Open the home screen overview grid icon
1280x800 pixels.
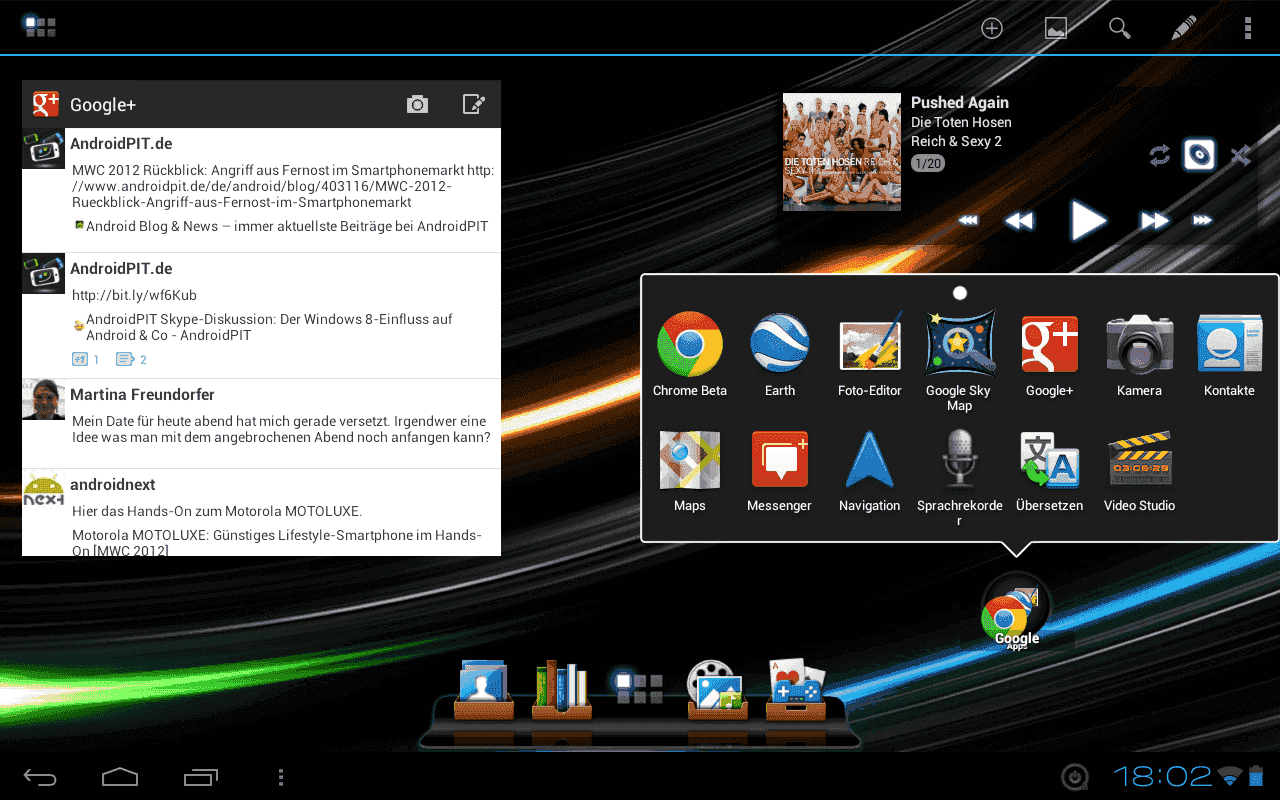pyautogui.click(x=40, y=27)
